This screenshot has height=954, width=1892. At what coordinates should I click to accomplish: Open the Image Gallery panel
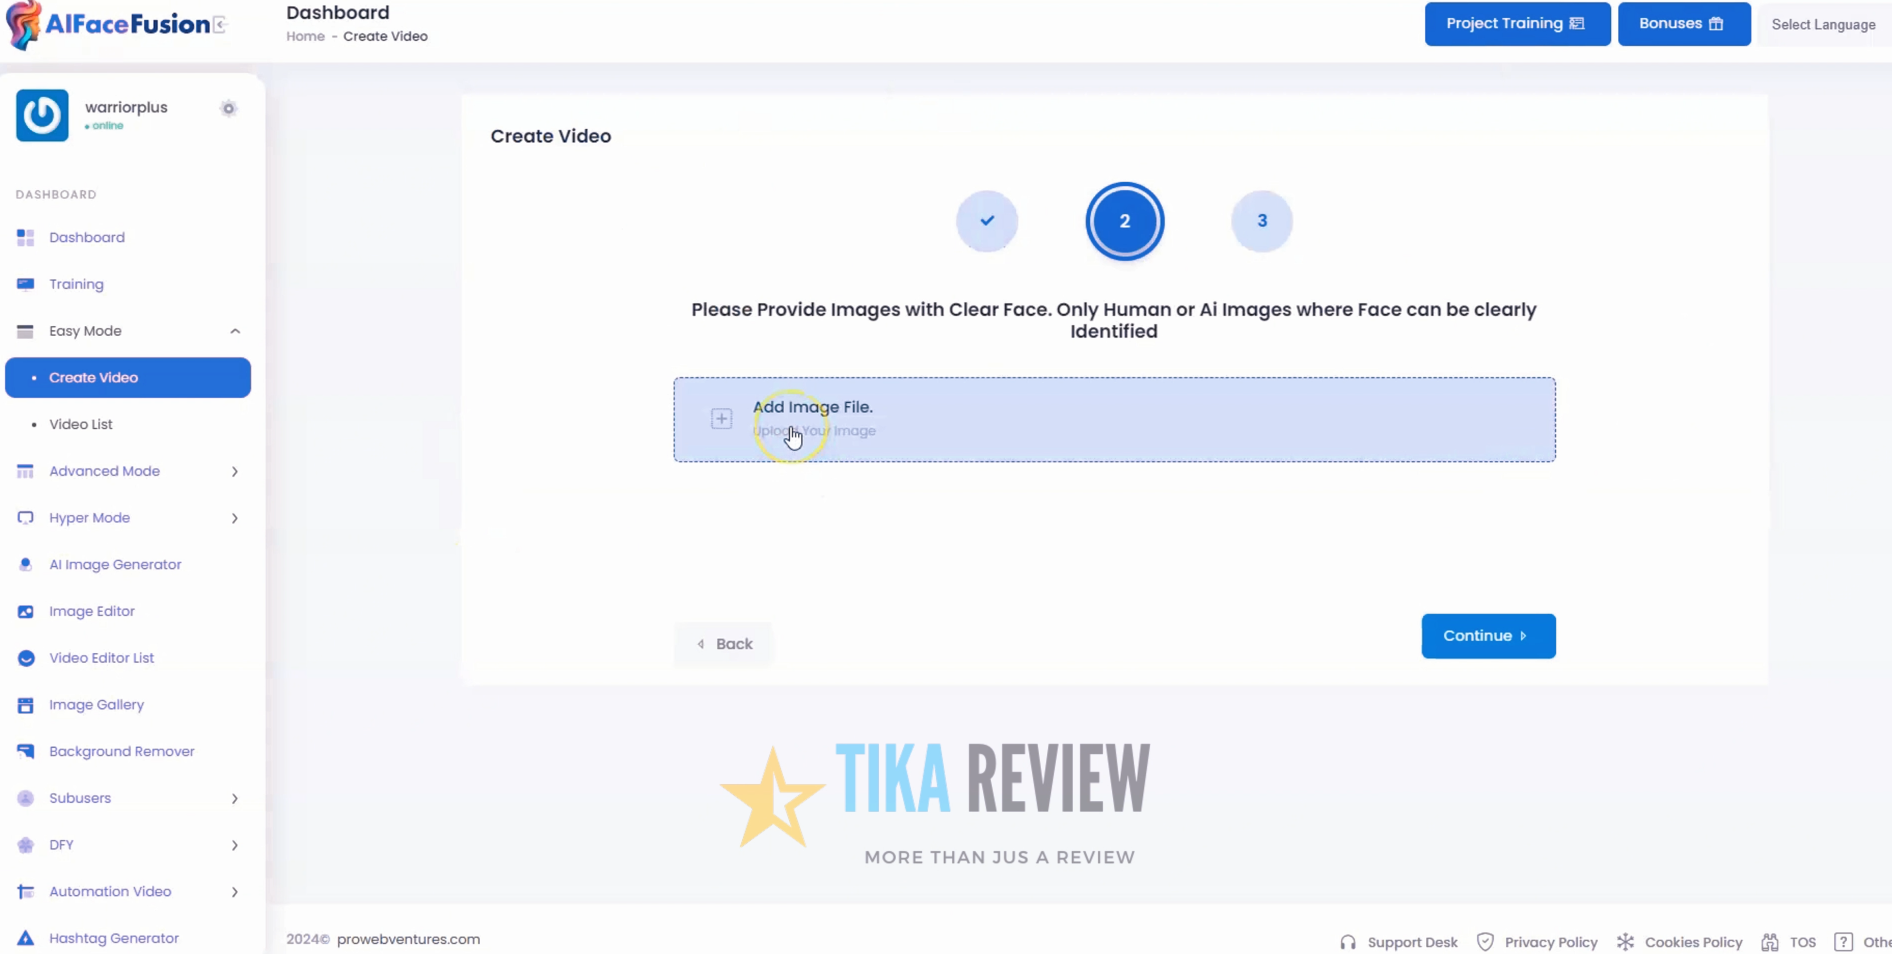25,704
